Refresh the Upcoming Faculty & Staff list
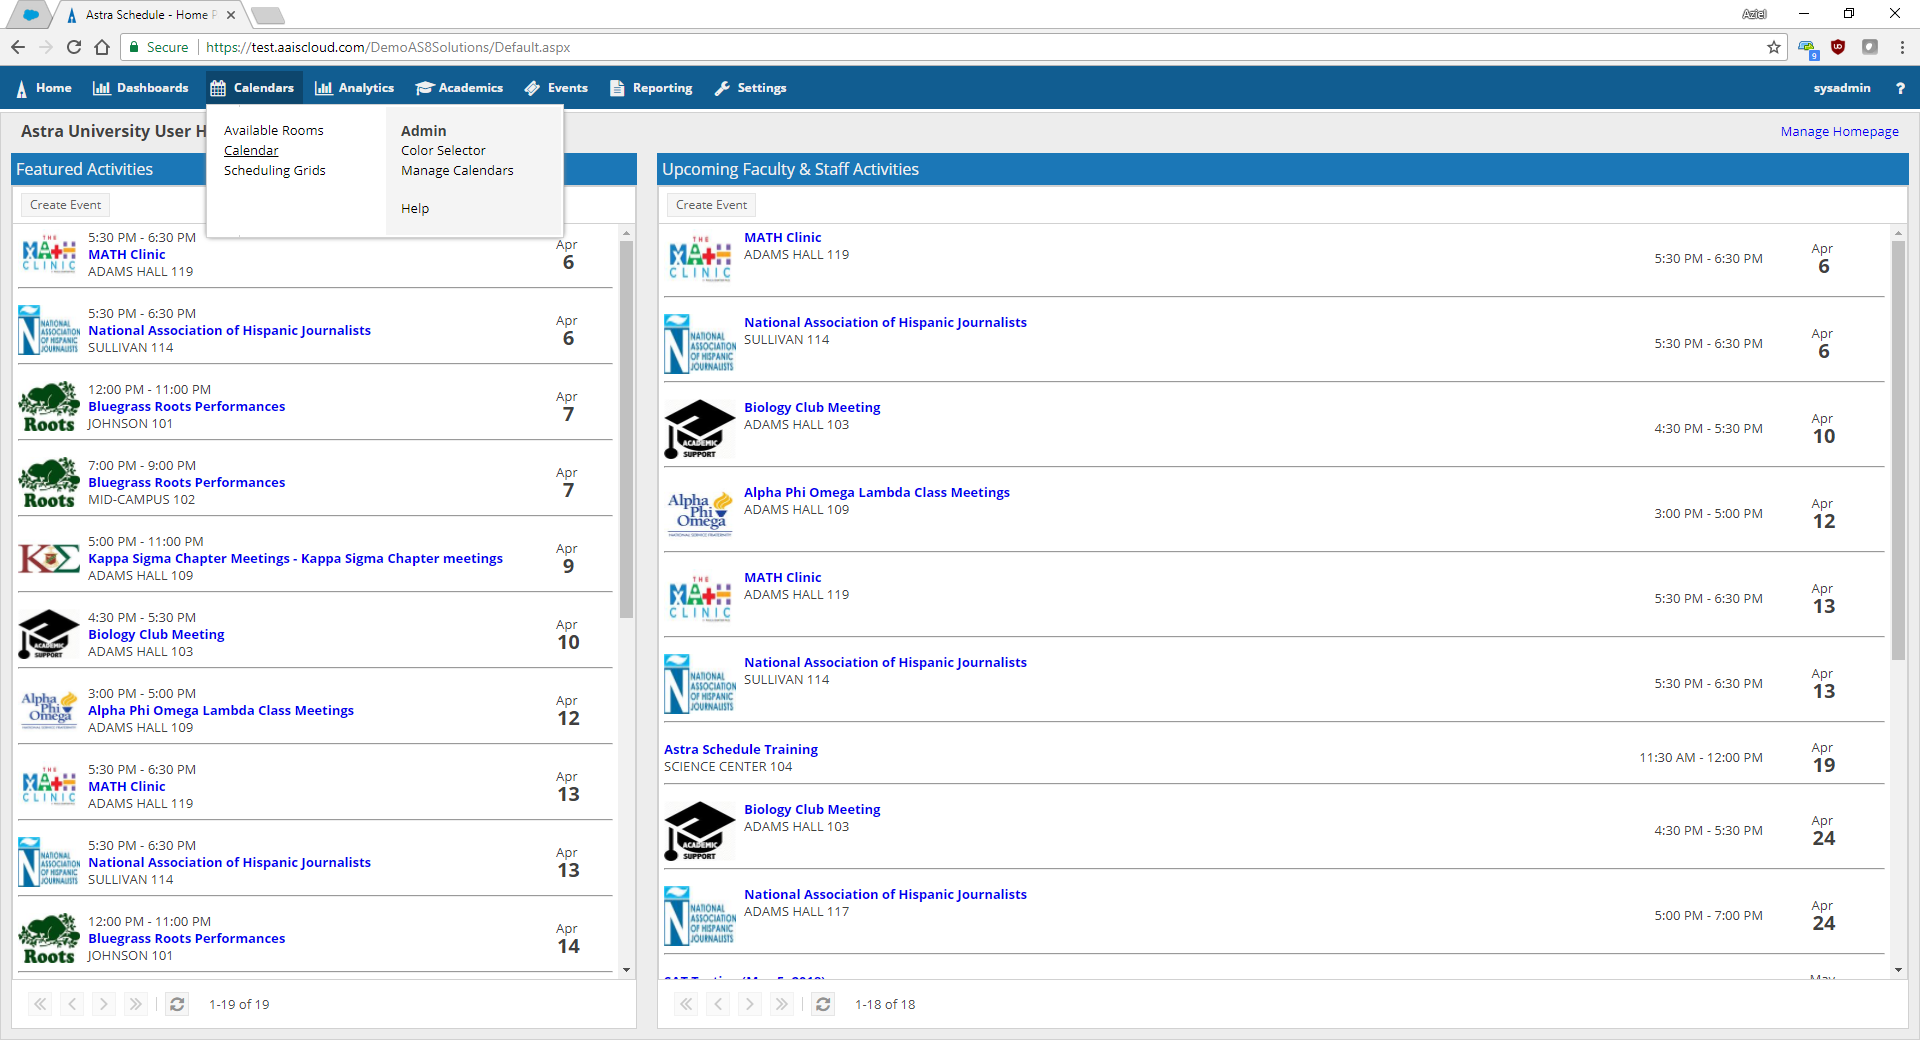 coord(823,1004)
